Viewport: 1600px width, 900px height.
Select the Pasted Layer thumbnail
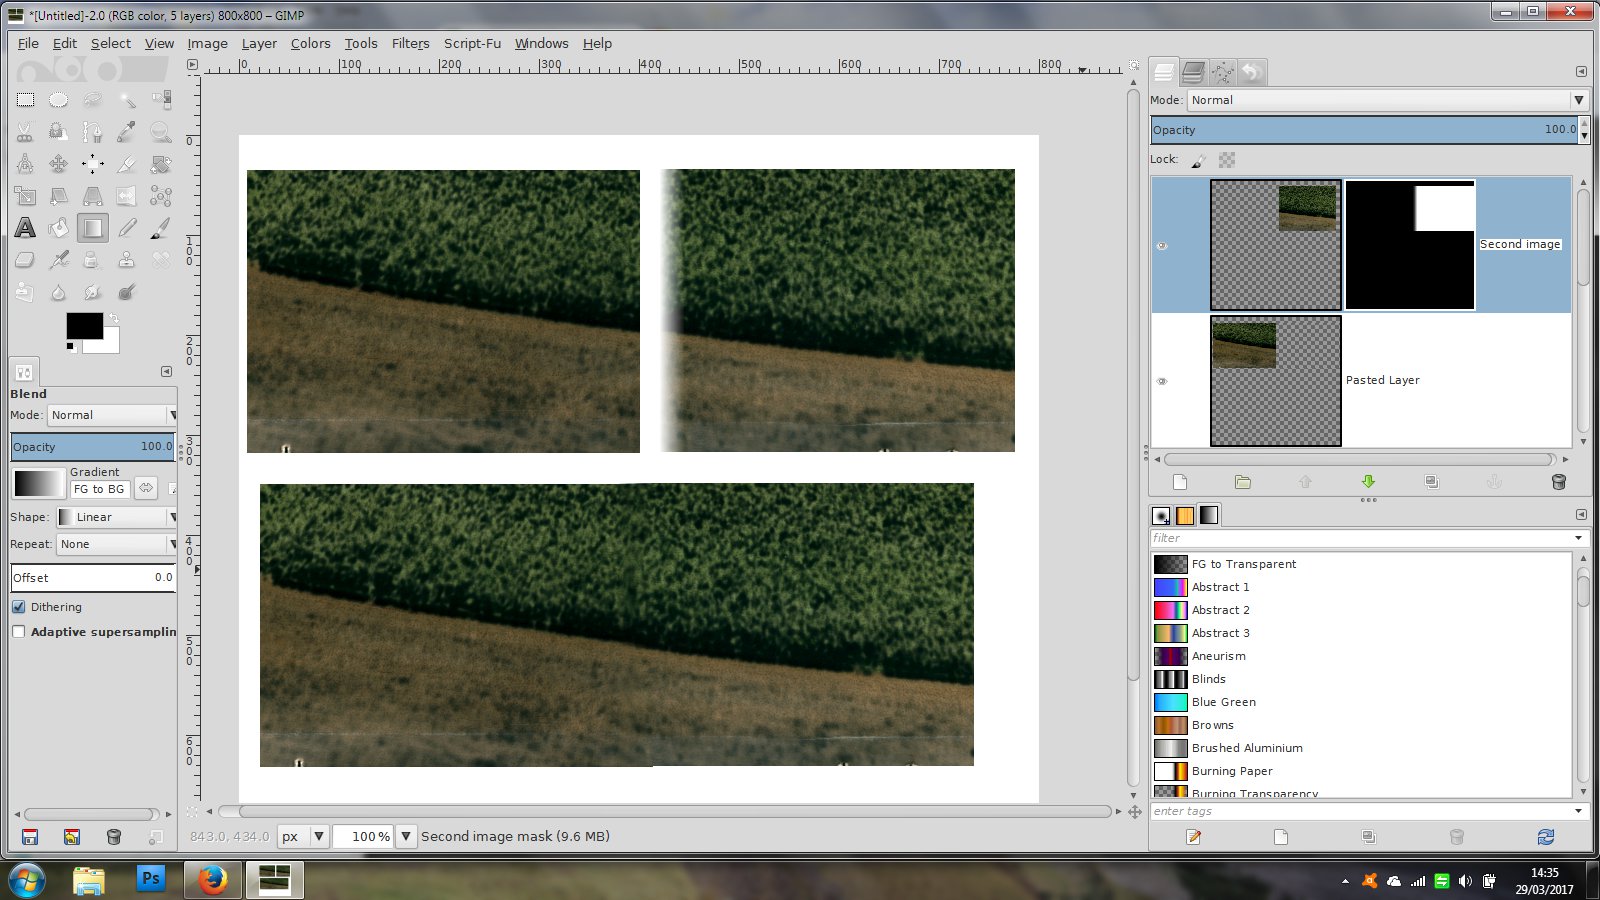click(x=1276, y=381)
